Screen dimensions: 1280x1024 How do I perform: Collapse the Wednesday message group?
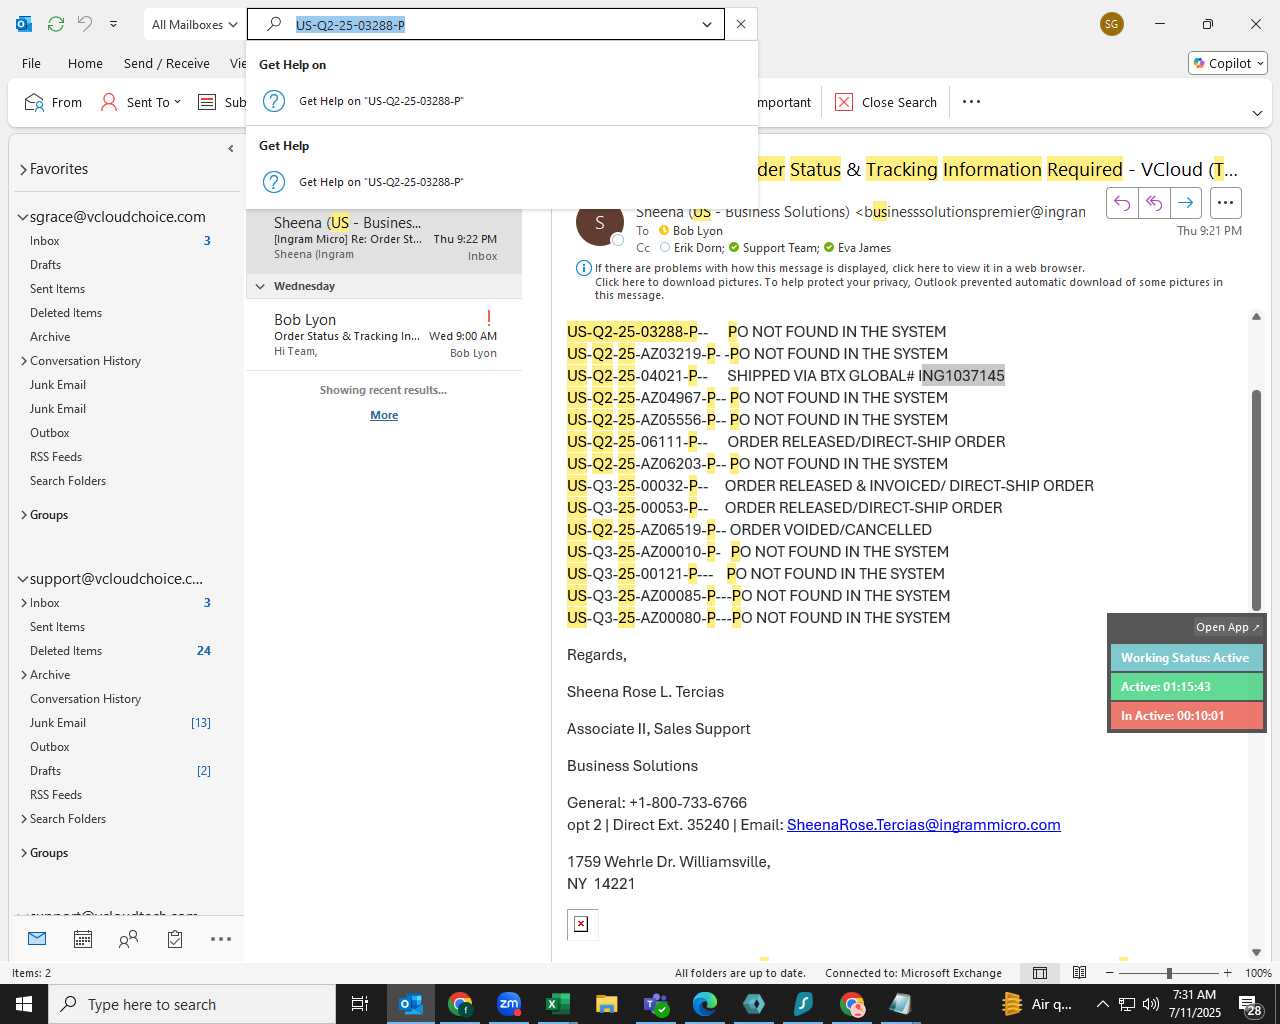coord(260,286)
